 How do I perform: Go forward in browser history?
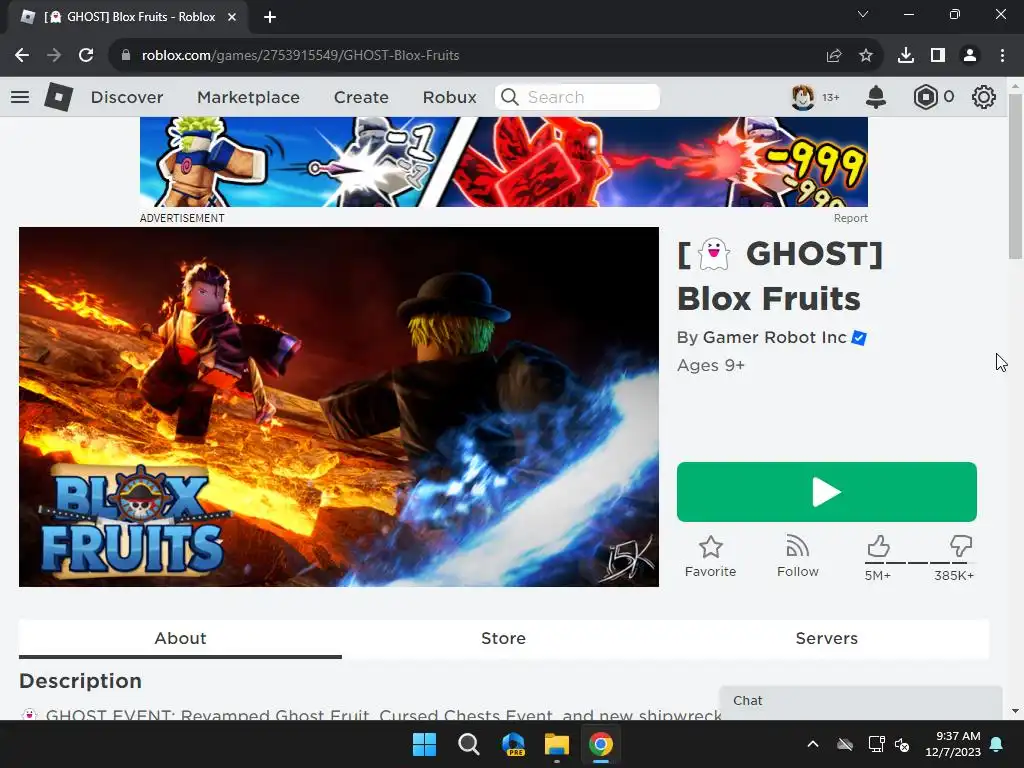click(x=54, y=56)
